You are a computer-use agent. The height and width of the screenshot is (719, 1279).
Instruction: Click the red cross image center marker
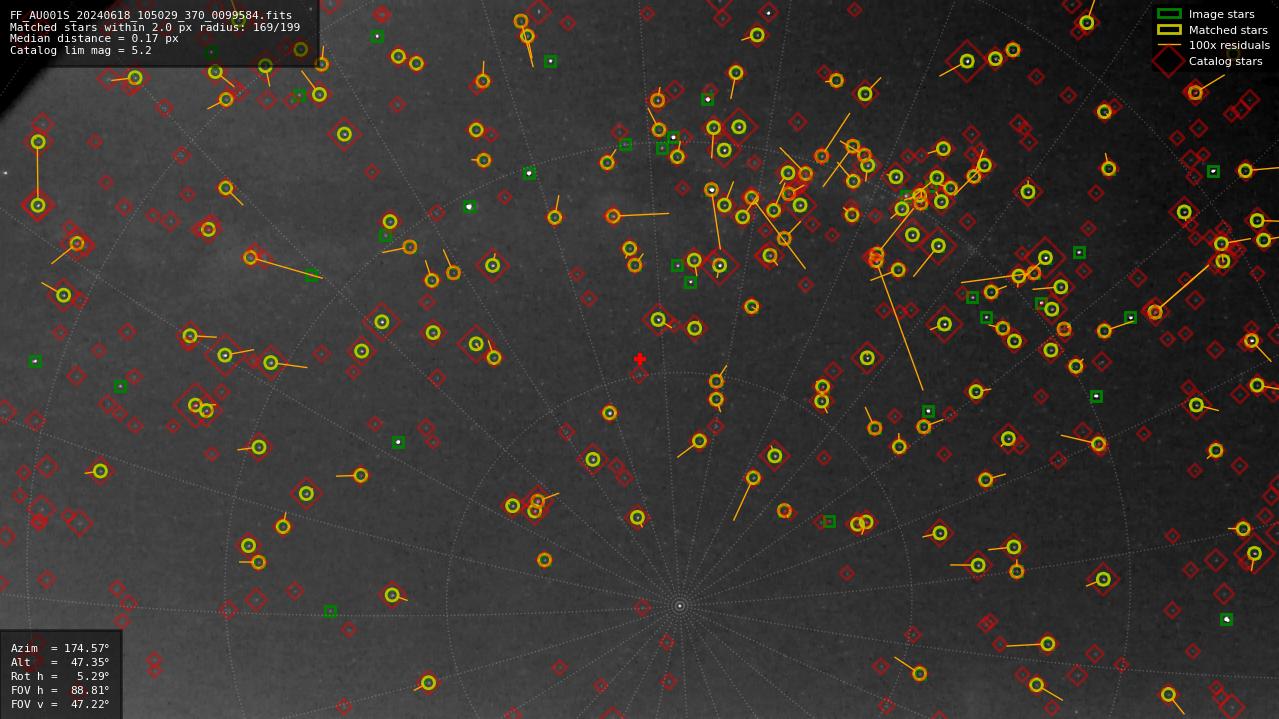[640, 359]
